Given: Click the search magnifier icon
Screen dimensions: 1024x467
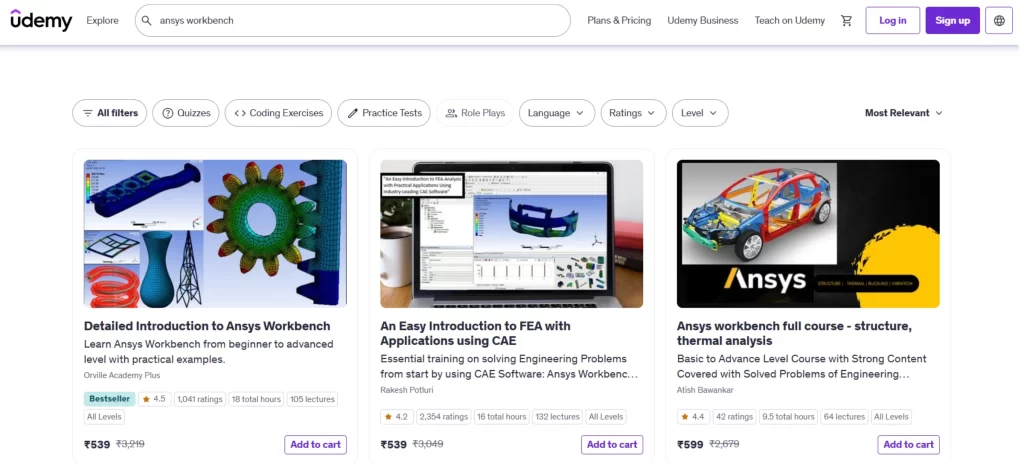Looking at the screenshot, I should coord(147,21).
